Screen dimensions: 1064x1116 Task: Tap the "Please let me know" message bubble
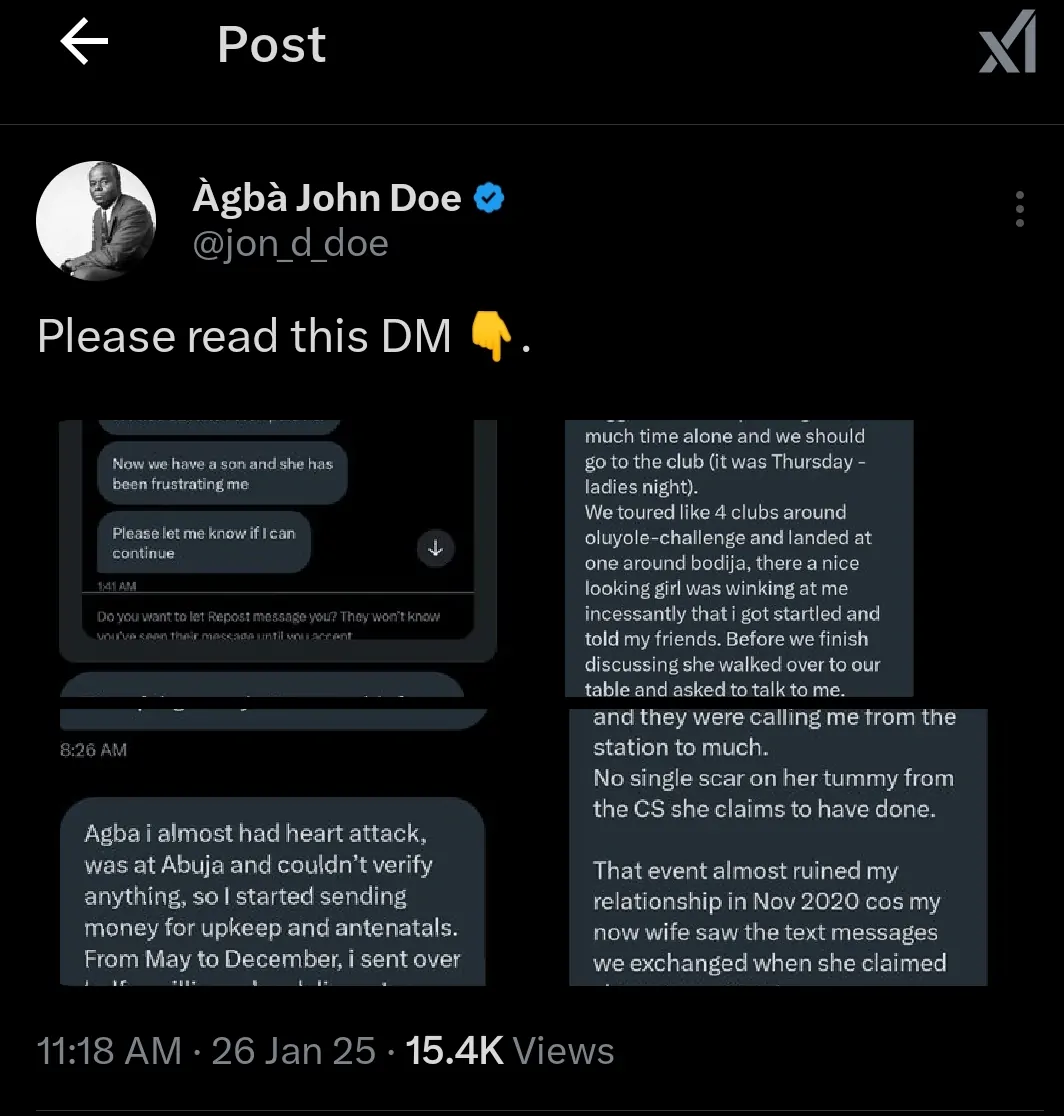(204, 542)
